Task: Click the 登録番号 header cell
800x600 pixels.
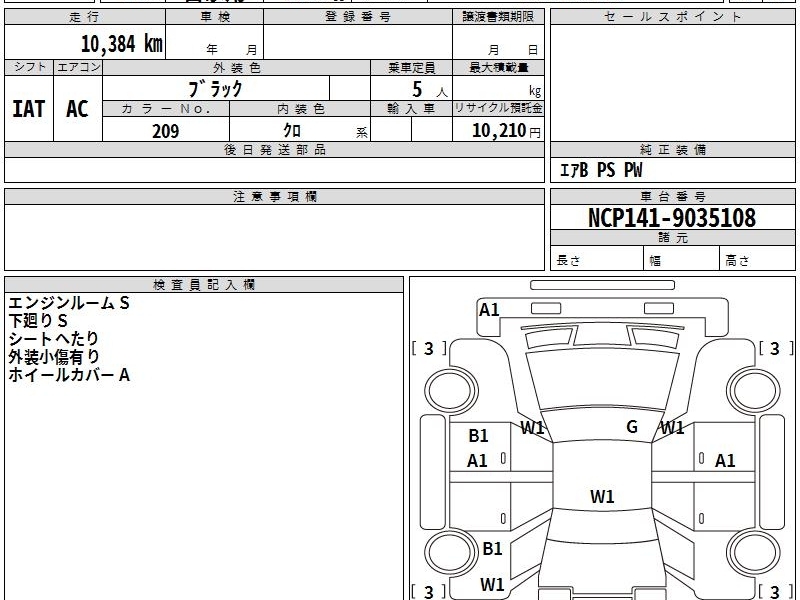Action: [358, 17]
